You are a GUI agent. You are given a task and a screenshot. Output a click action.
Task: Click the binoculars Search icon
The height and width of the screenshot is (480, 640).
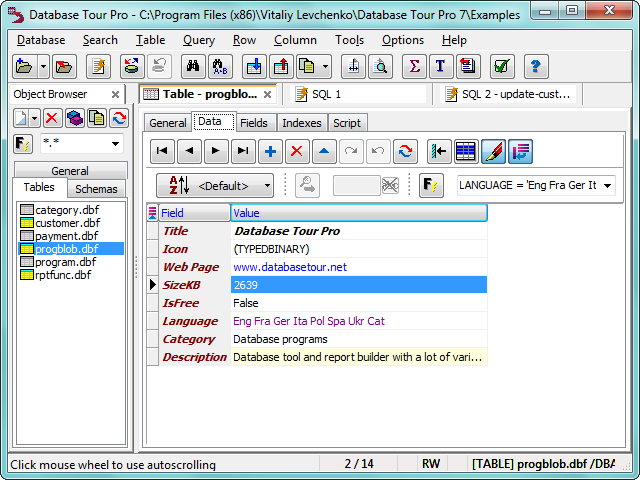(193, 66)
